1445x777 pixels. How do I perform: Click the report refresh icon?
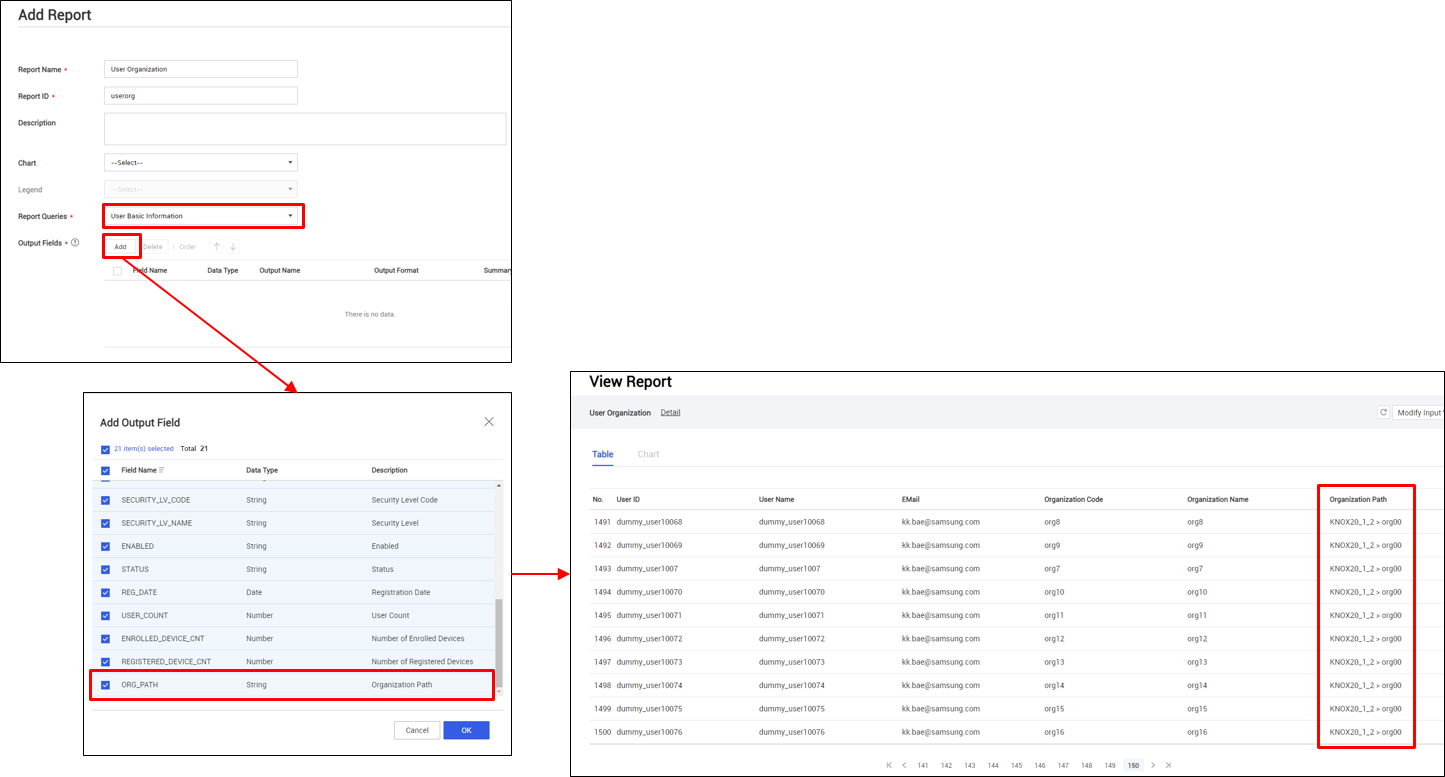[1383, 412]
